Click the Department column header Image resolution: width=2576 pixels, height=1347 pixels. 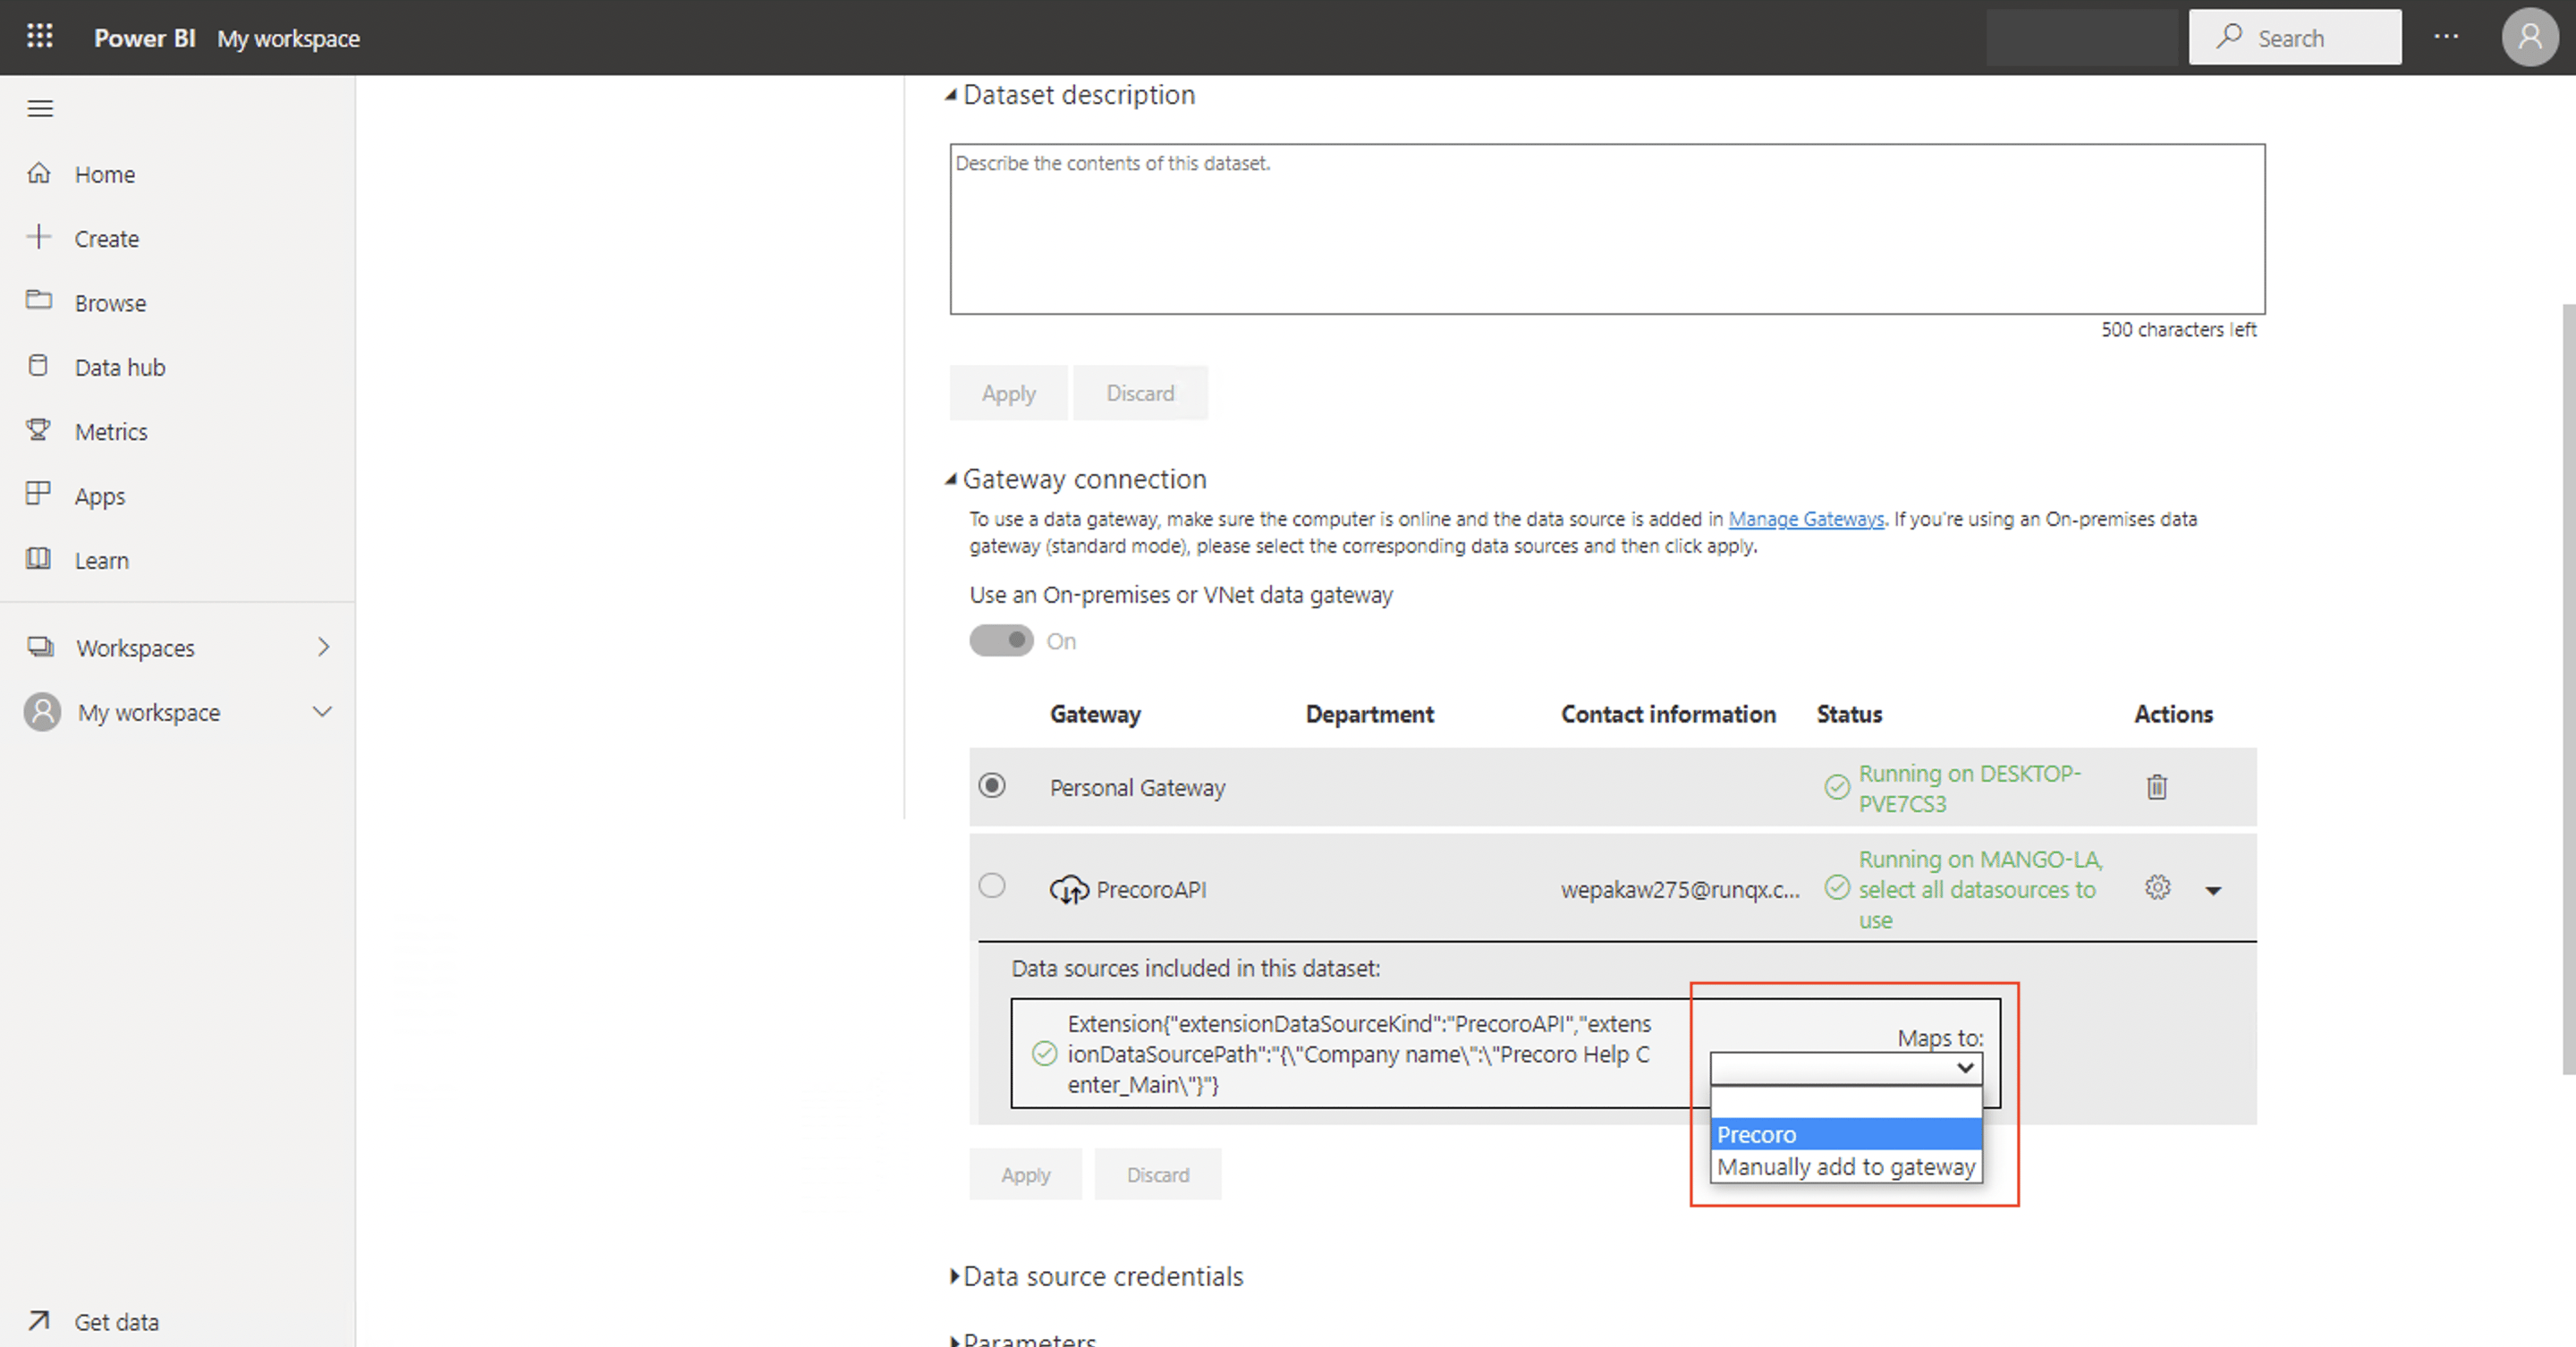(x=1369, y=714)
